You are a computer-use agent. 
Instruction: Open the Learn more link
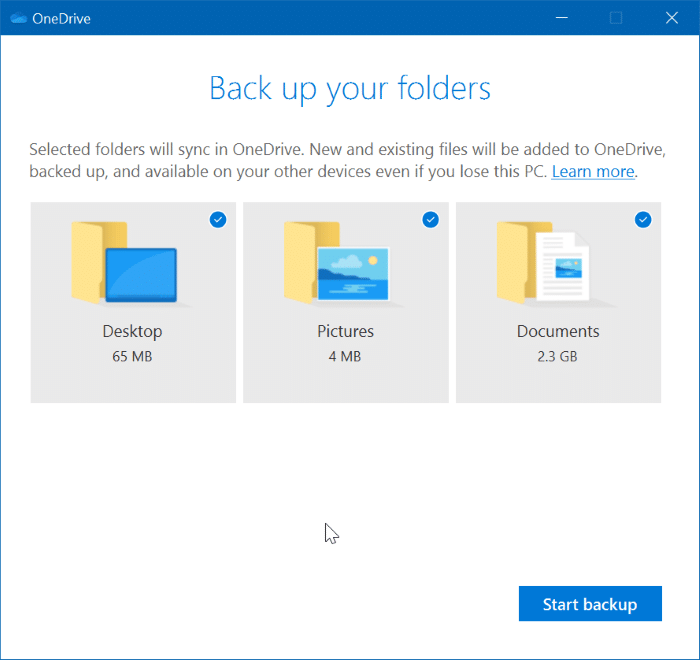(x=593, y=171)
